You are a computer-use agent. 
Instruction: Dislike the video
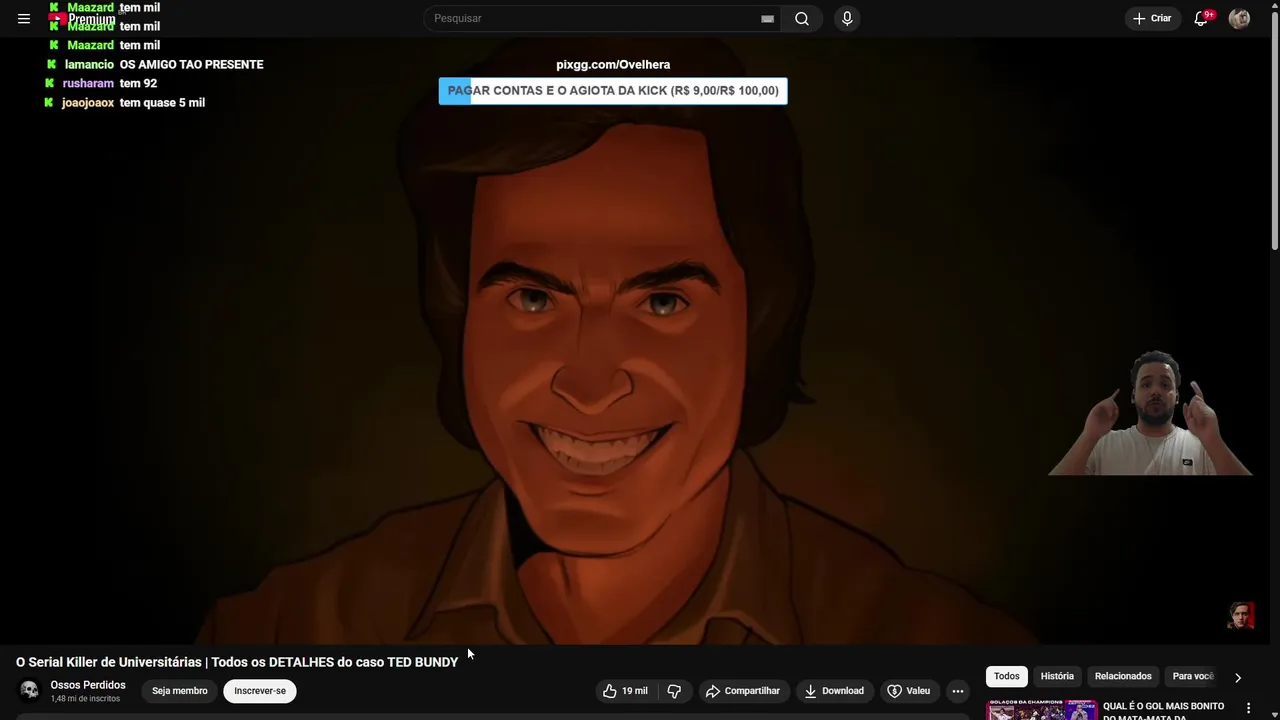click(674, 691)
